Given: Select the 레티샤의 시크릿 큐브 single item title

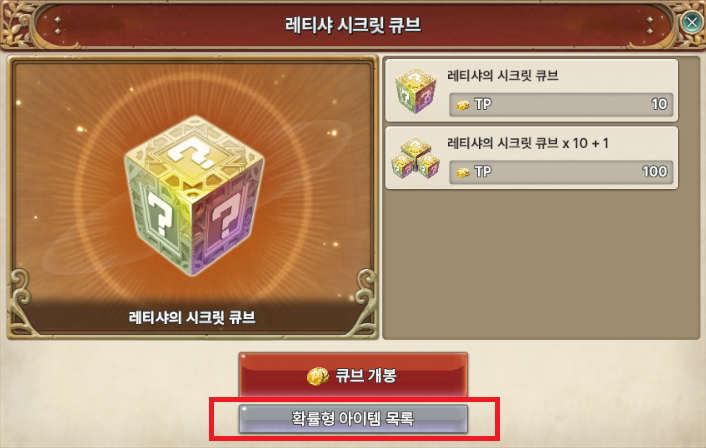Looking at the screenshot, I should [x=502, y=76].
